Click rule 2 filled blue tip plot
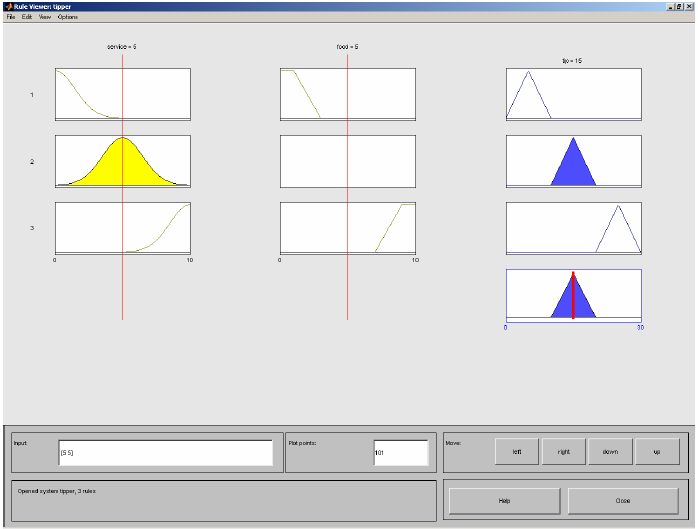Viewport: 698px width, 529px height. 574,161
